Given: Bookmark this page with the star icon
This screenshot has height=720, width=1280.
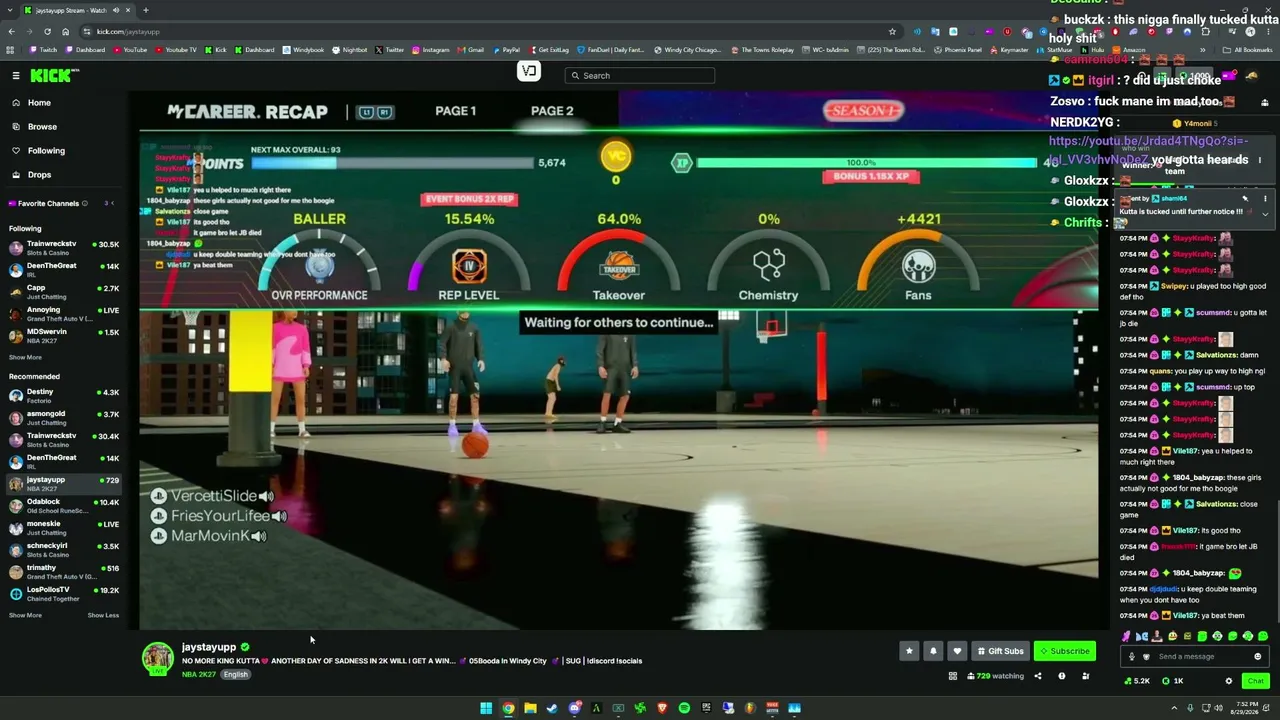Looking at the screenshot, I should click(x=892, y=31).
